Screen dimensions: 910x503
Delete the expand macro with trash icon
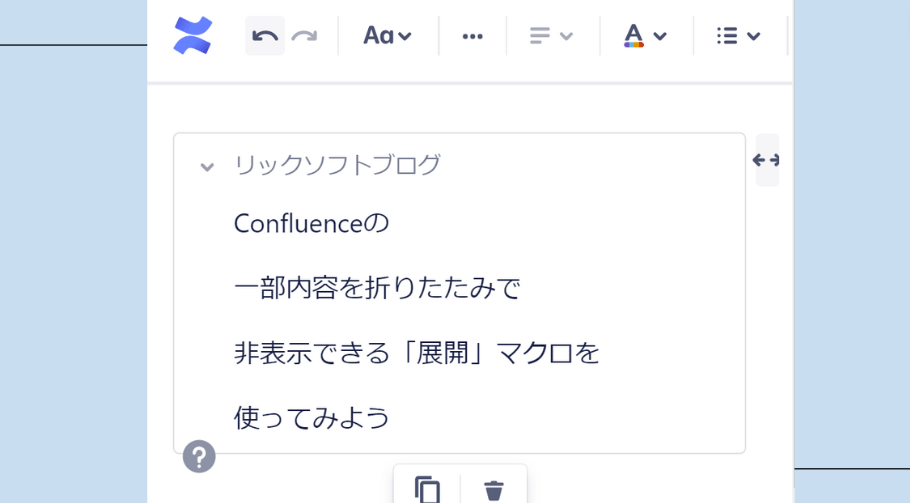(494, 489)
